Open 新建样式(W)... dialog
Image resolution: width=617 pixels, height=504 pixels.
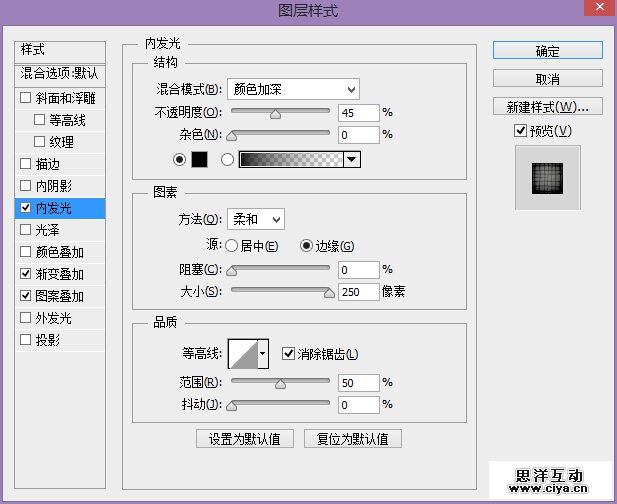point(547,106)
